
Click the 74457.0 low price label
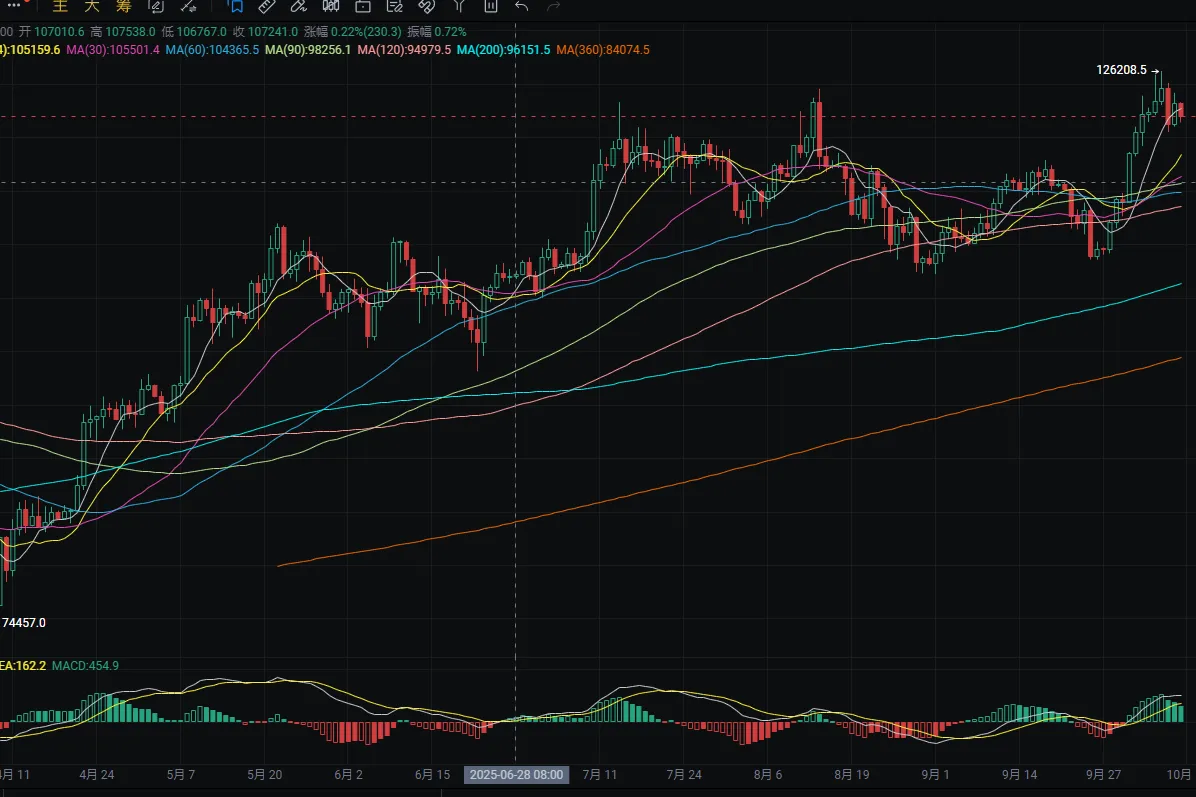(x=24, y=623)
